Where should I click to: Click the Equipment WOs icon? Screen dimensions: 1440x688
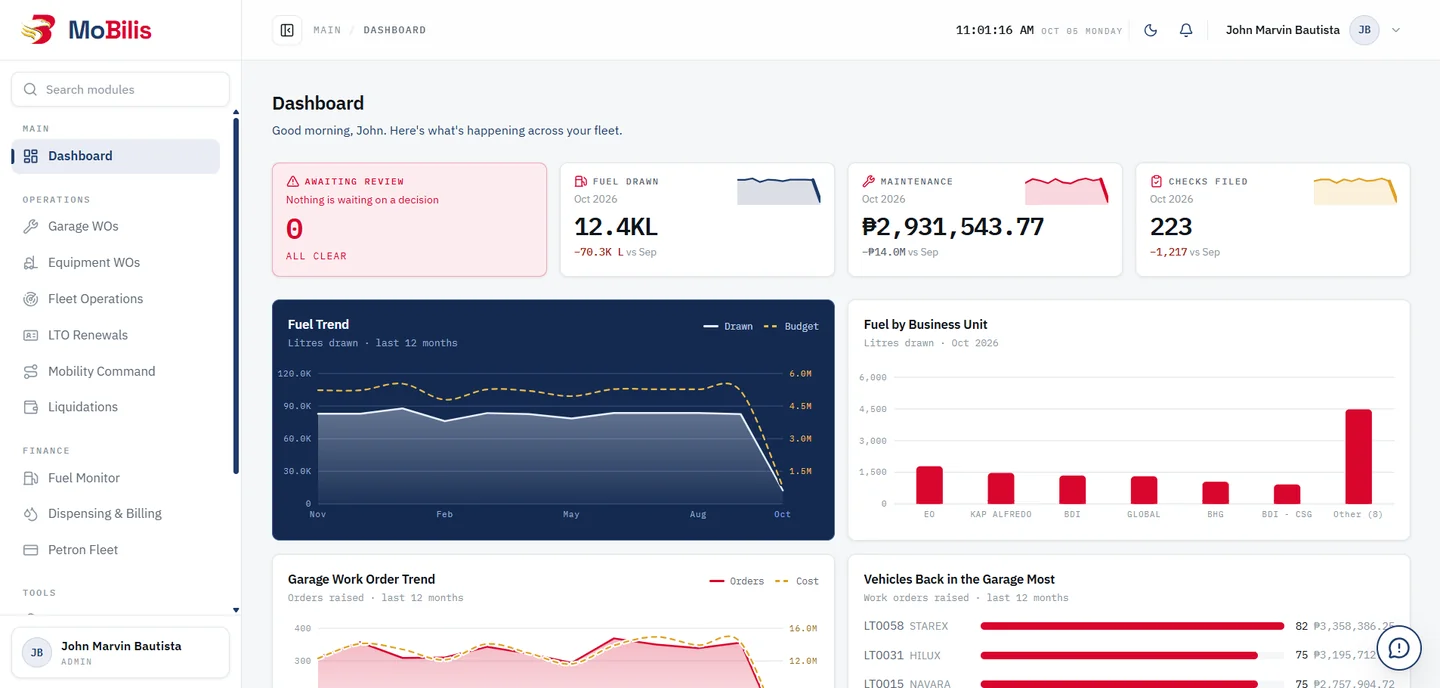coord(31,263)
